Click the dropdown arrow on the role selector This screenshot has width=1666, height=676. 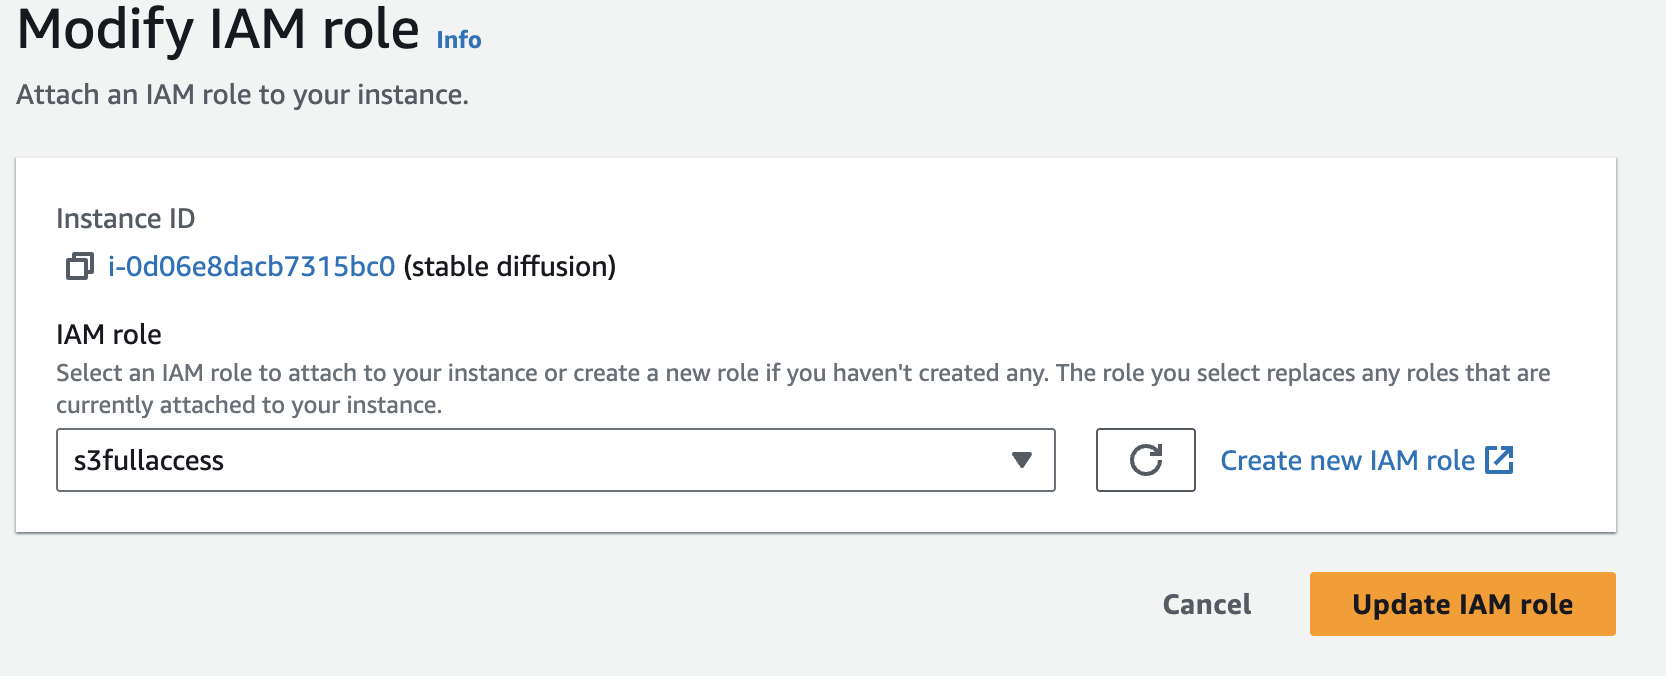(1020, 460)
